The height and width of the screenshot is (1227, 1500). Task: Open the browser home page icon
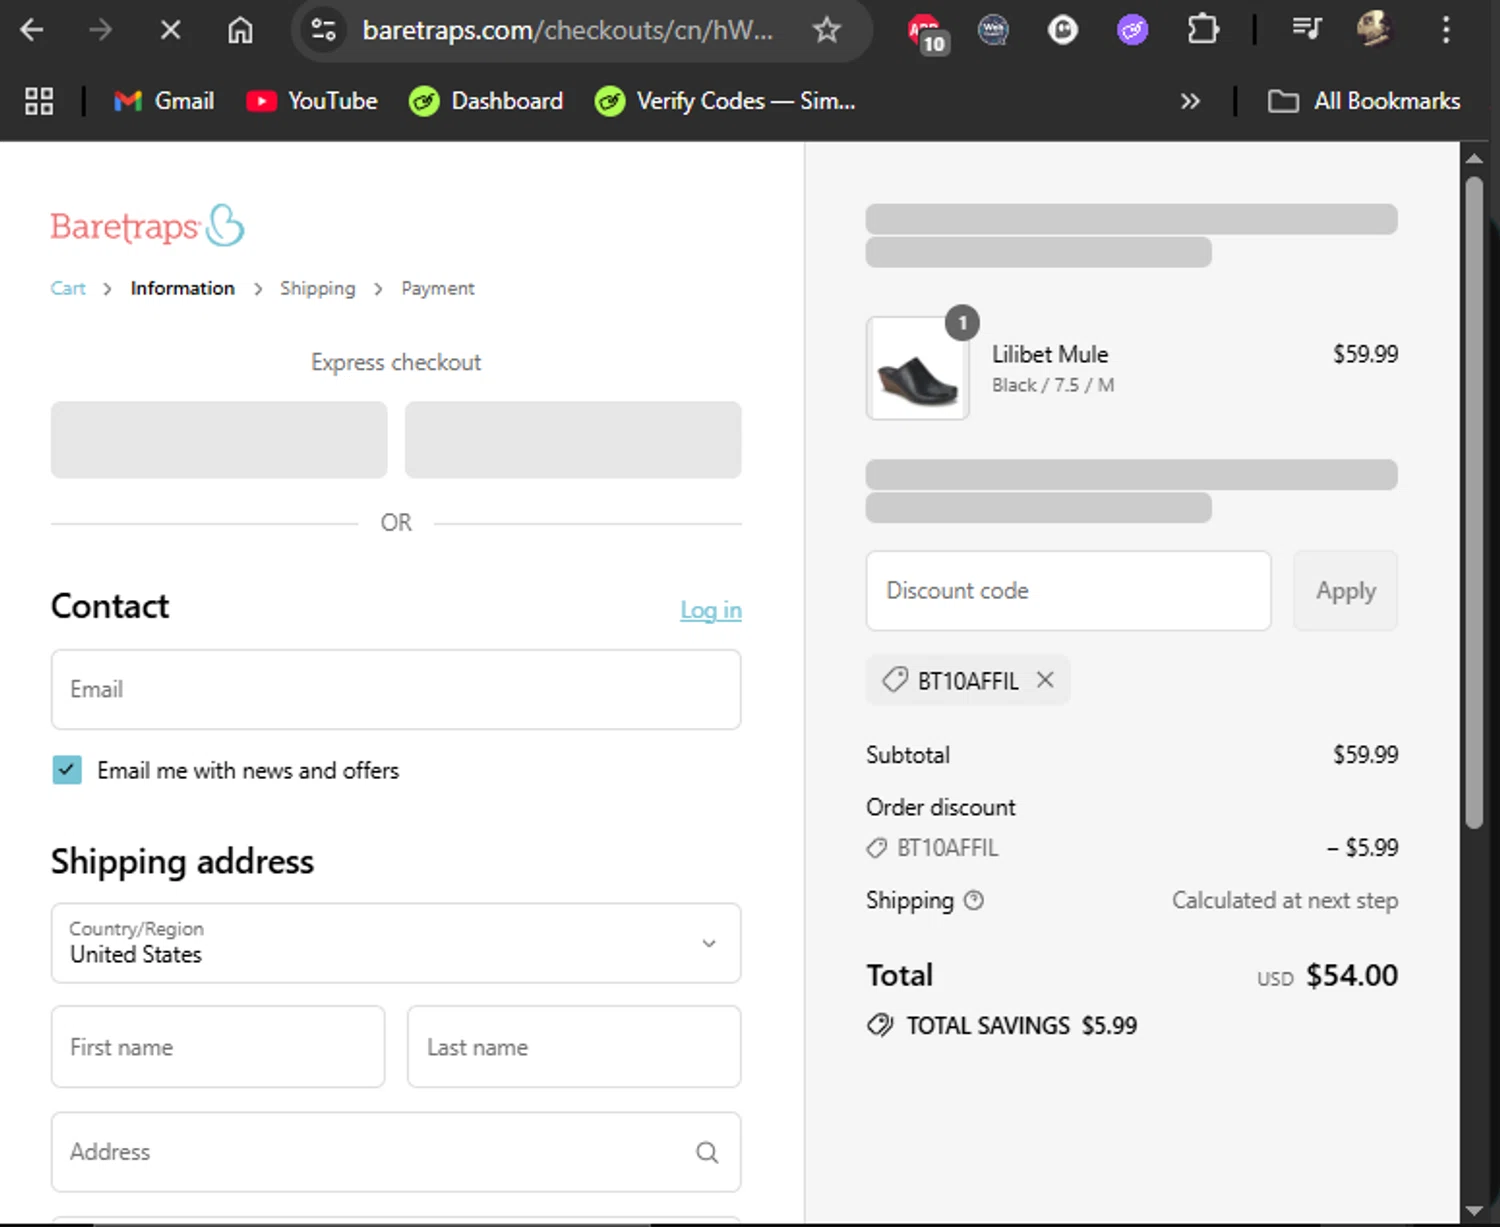[x=240, y=30]
